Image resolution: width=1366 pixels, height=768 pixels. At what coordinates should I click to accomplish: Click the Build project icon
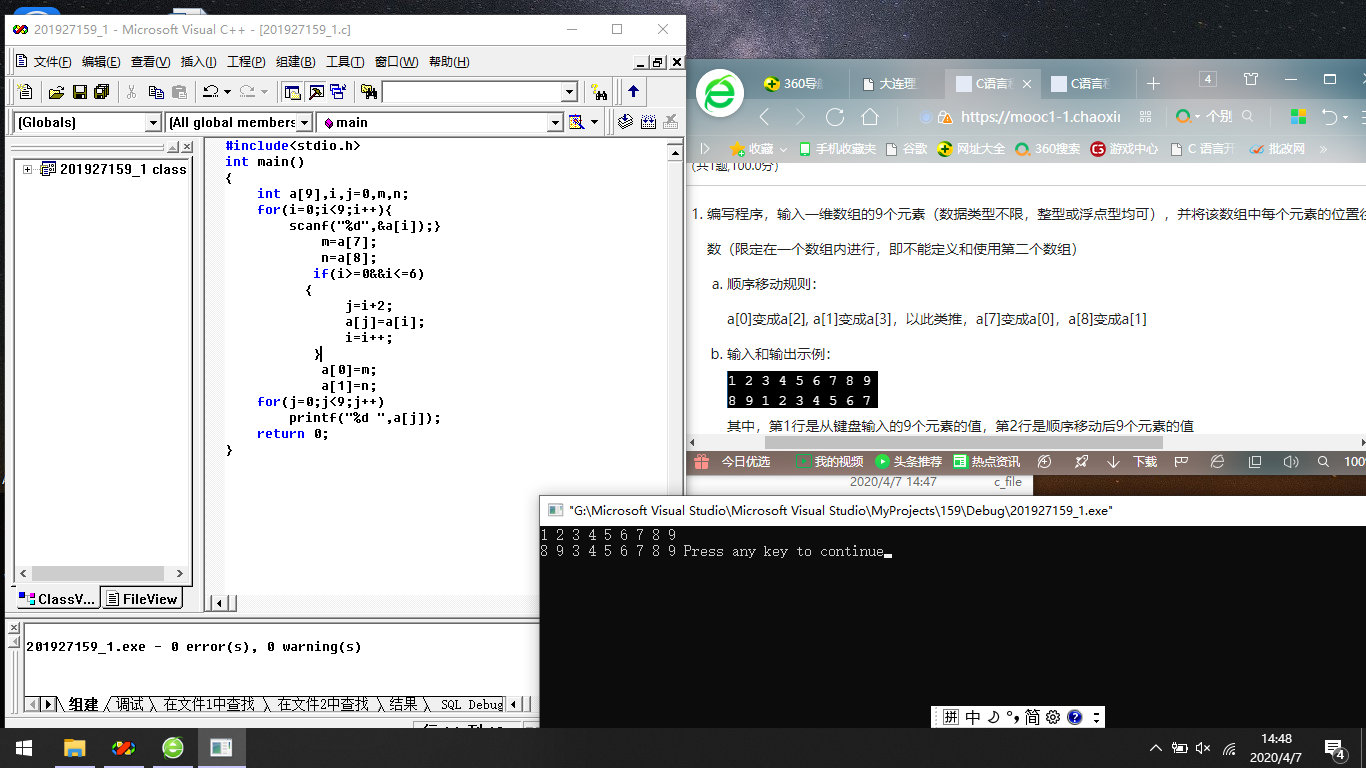(648, 122)
